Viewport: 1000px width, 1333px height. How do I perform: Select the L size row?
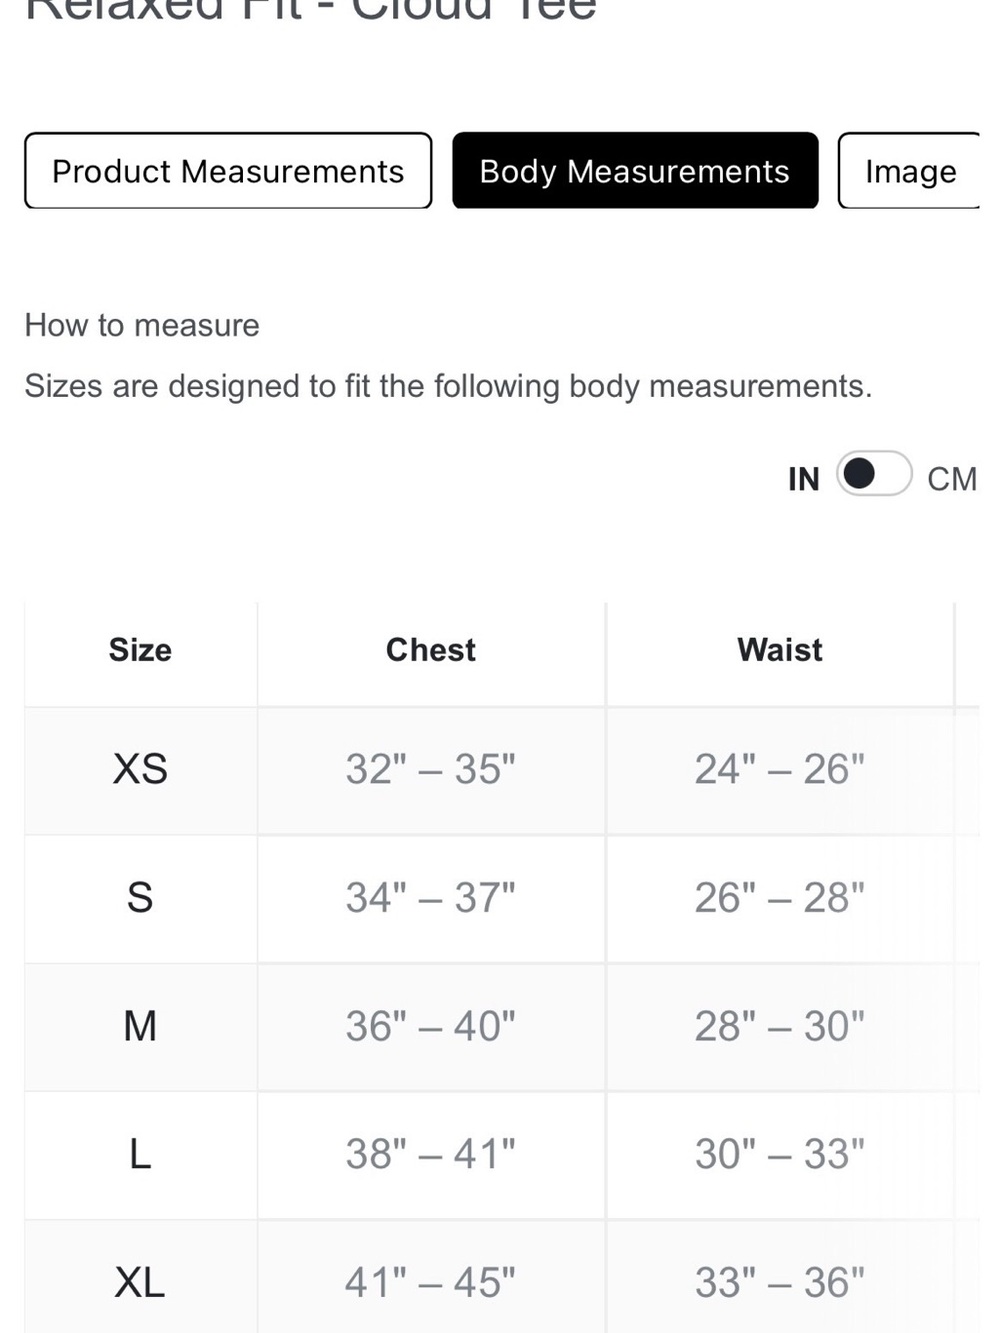pyautogui.click(x=502, y=1154)
